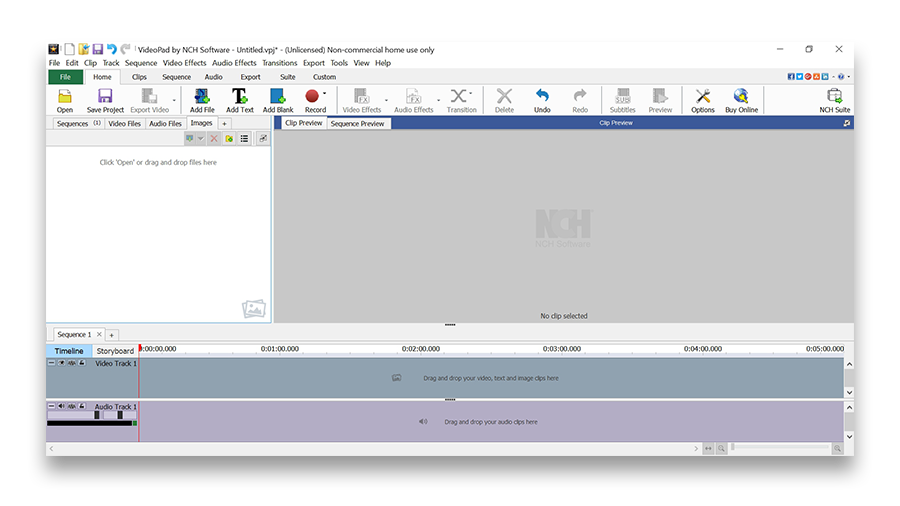Click the Video Effects FX icon
The width and height of the screenshot is (900, 506).
click(362, 96)
